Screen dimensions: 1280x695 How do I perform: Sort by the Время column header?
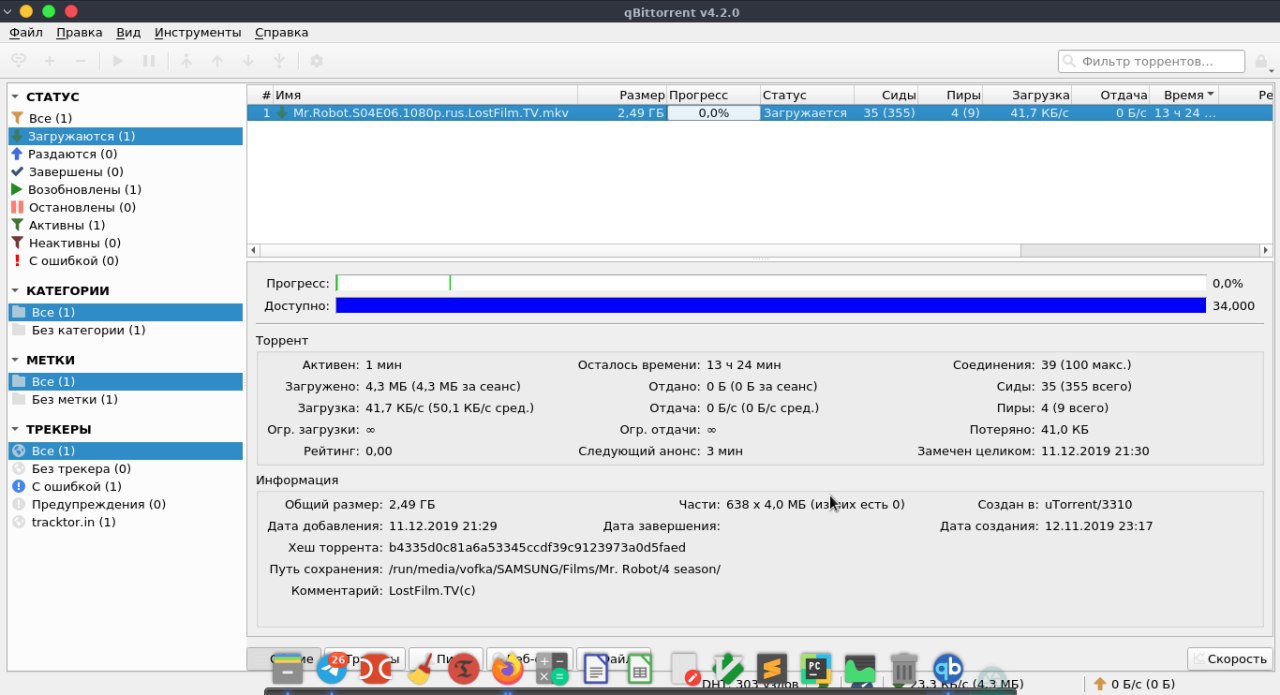(1184, 95)
